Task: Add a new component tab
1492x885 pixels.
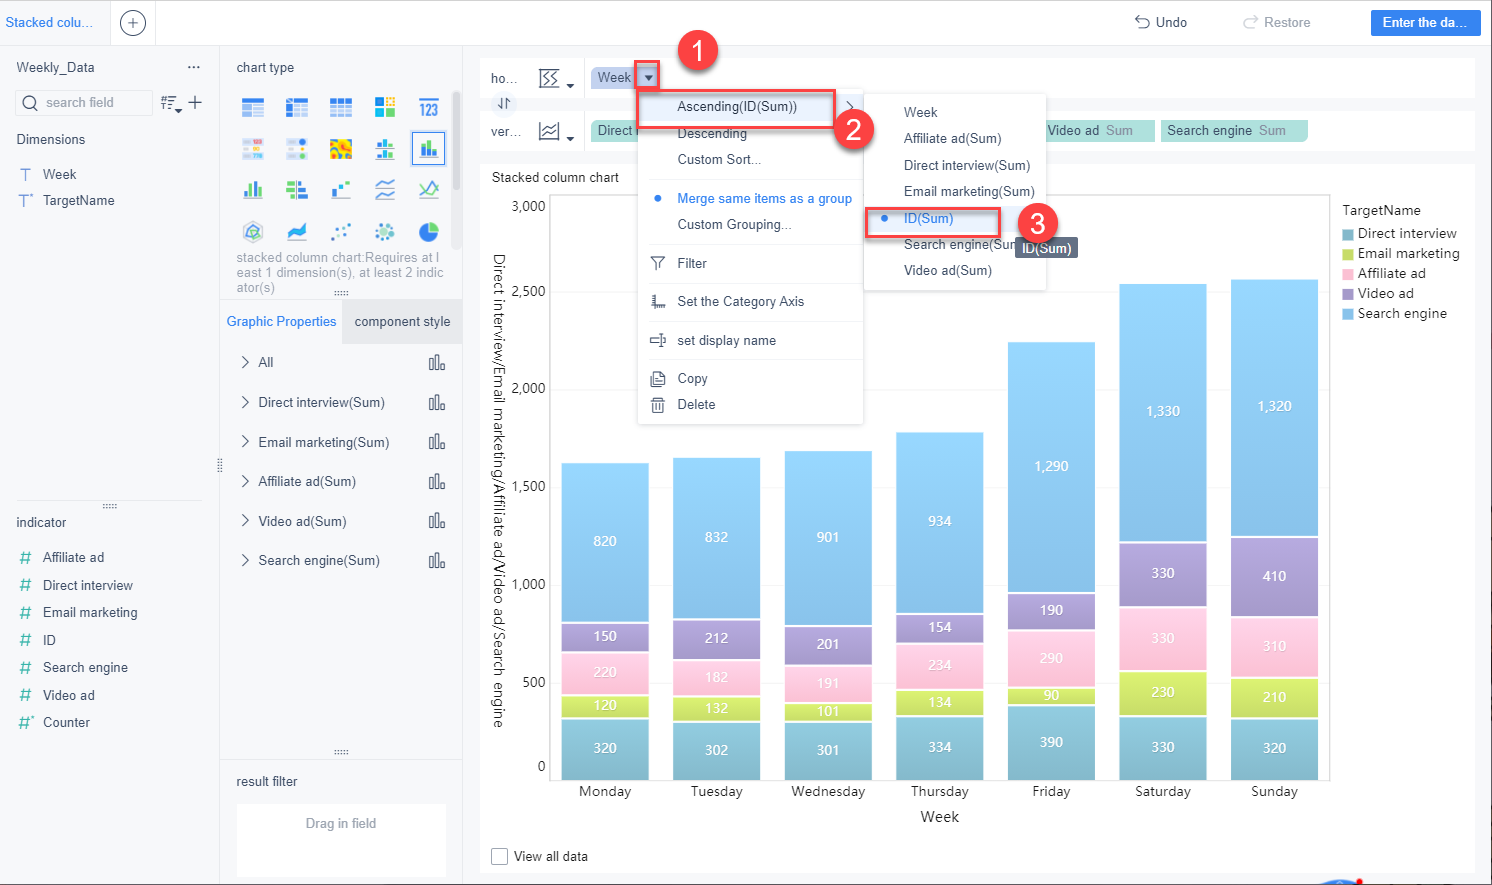Action: [x=133, y=23]
